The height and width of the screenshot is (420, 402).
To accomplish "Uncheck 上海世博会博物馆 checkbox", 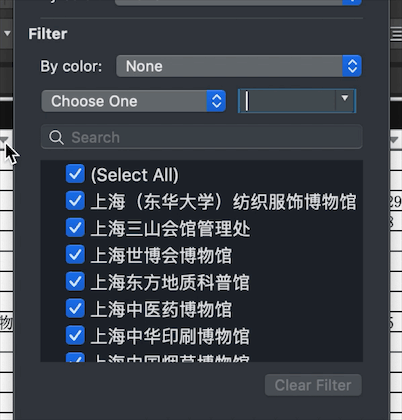I will click(x=75, y=255).
